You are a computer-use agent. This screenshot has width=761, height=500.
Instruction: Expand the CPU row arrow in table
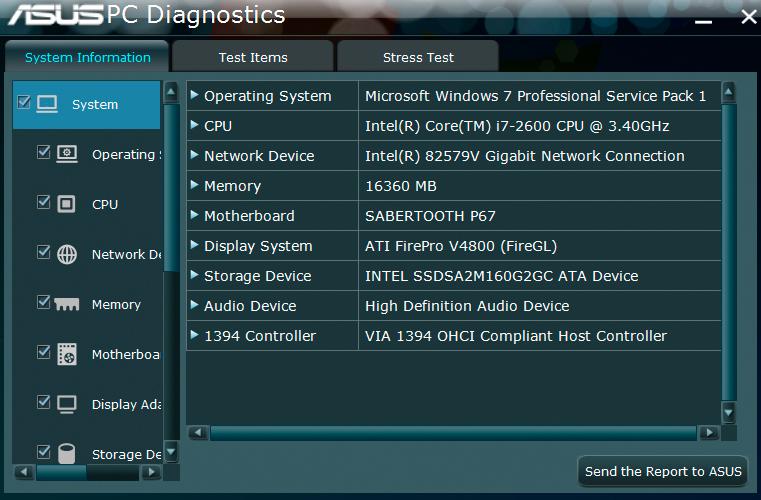(195, 125)
